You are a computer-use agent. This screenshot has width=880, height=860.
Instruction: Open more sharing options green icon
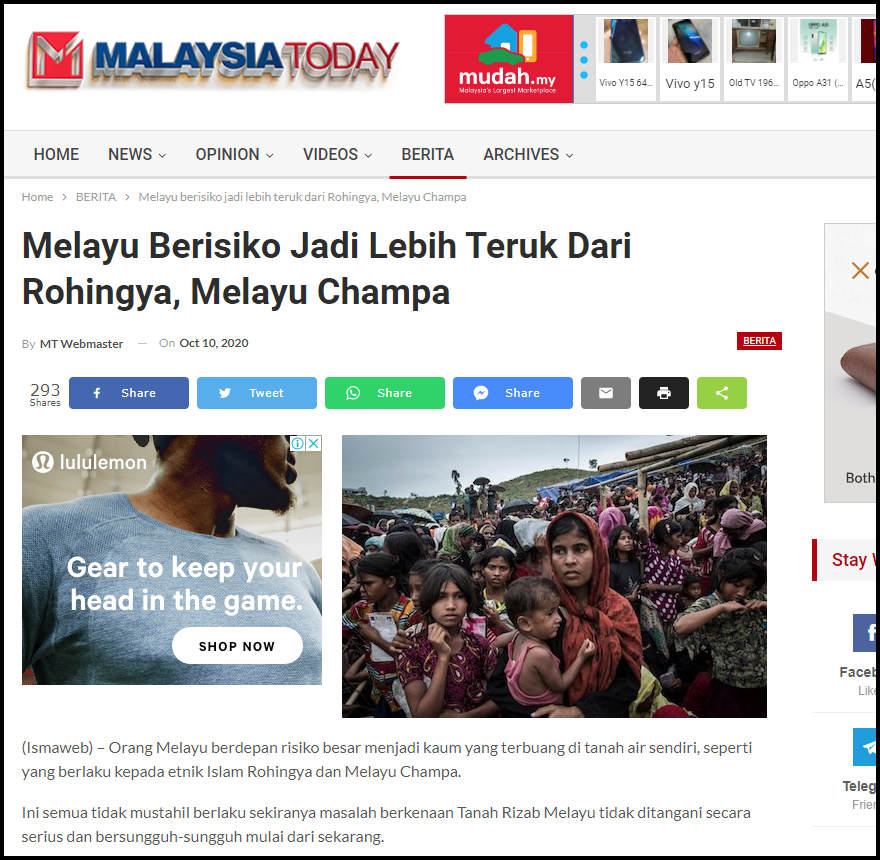(722, 393)
